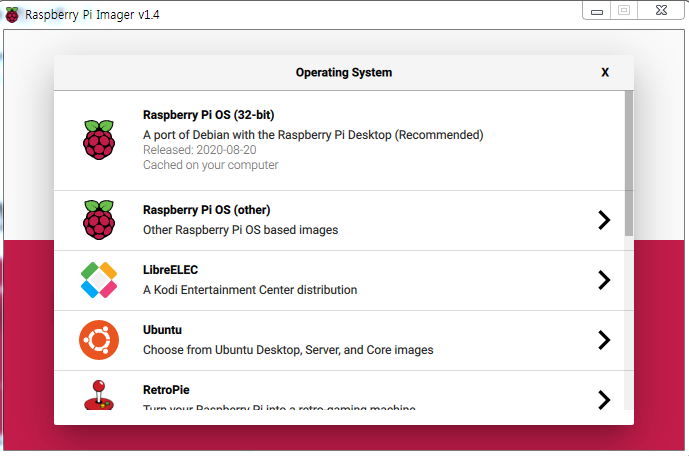
Task: Open the RetroPie entry
Action: pos(339,391)
